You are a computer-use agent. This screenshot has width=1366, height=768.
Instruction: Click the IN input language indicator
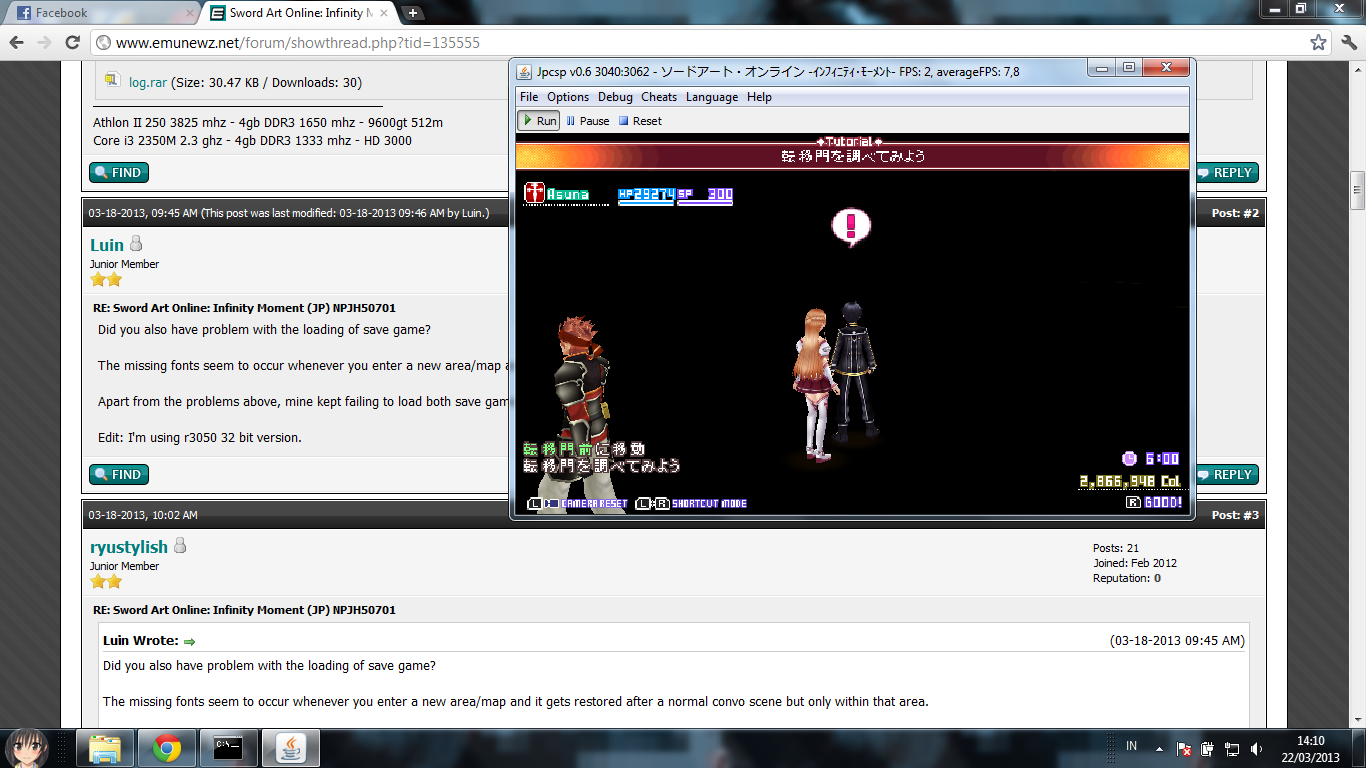point(1132,746)
